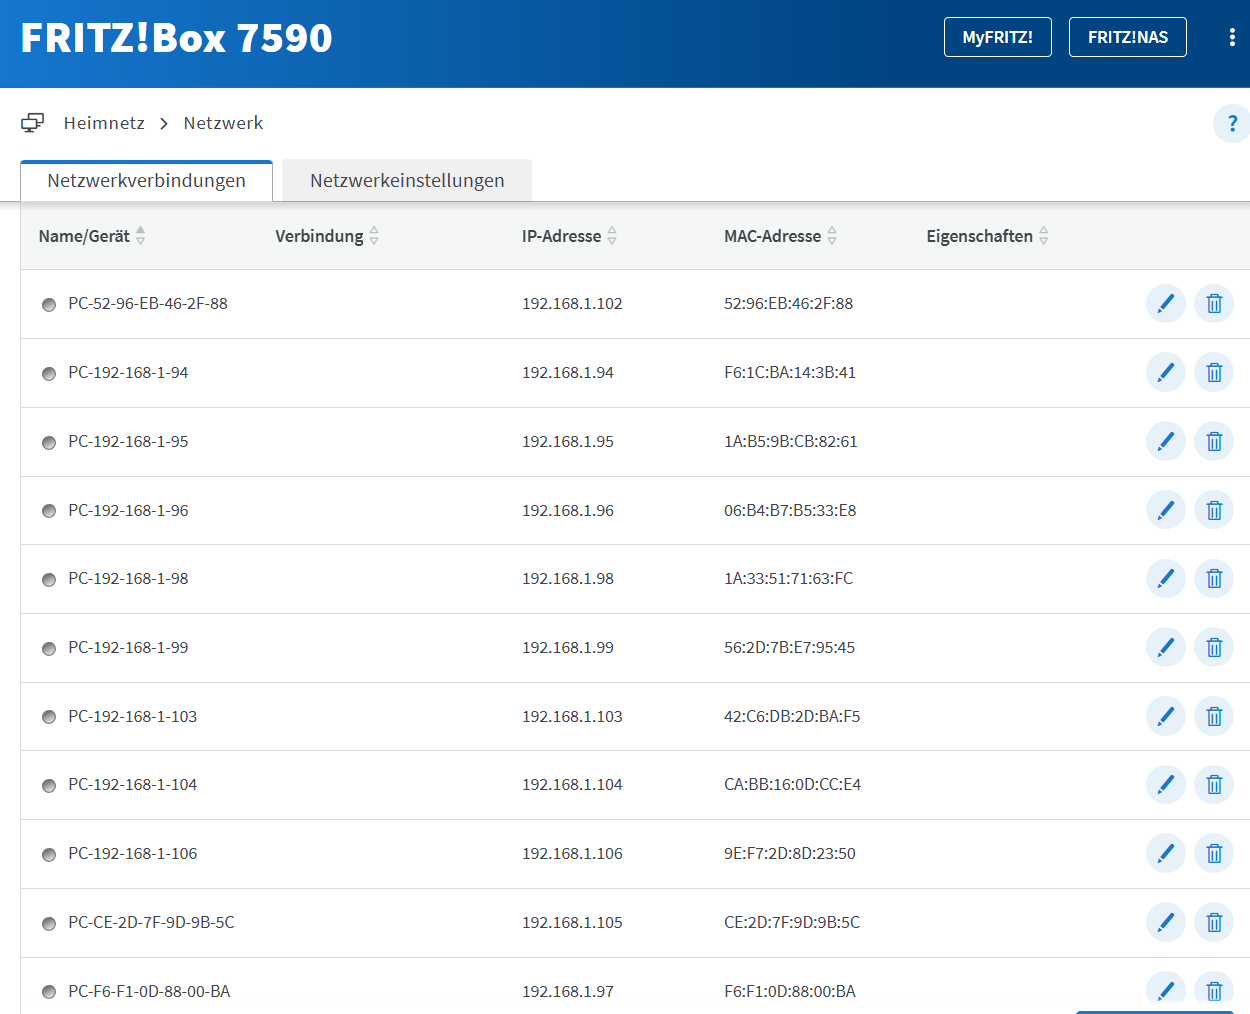Go to Heimnetz breadcrumb link

[x=104, y=123]
